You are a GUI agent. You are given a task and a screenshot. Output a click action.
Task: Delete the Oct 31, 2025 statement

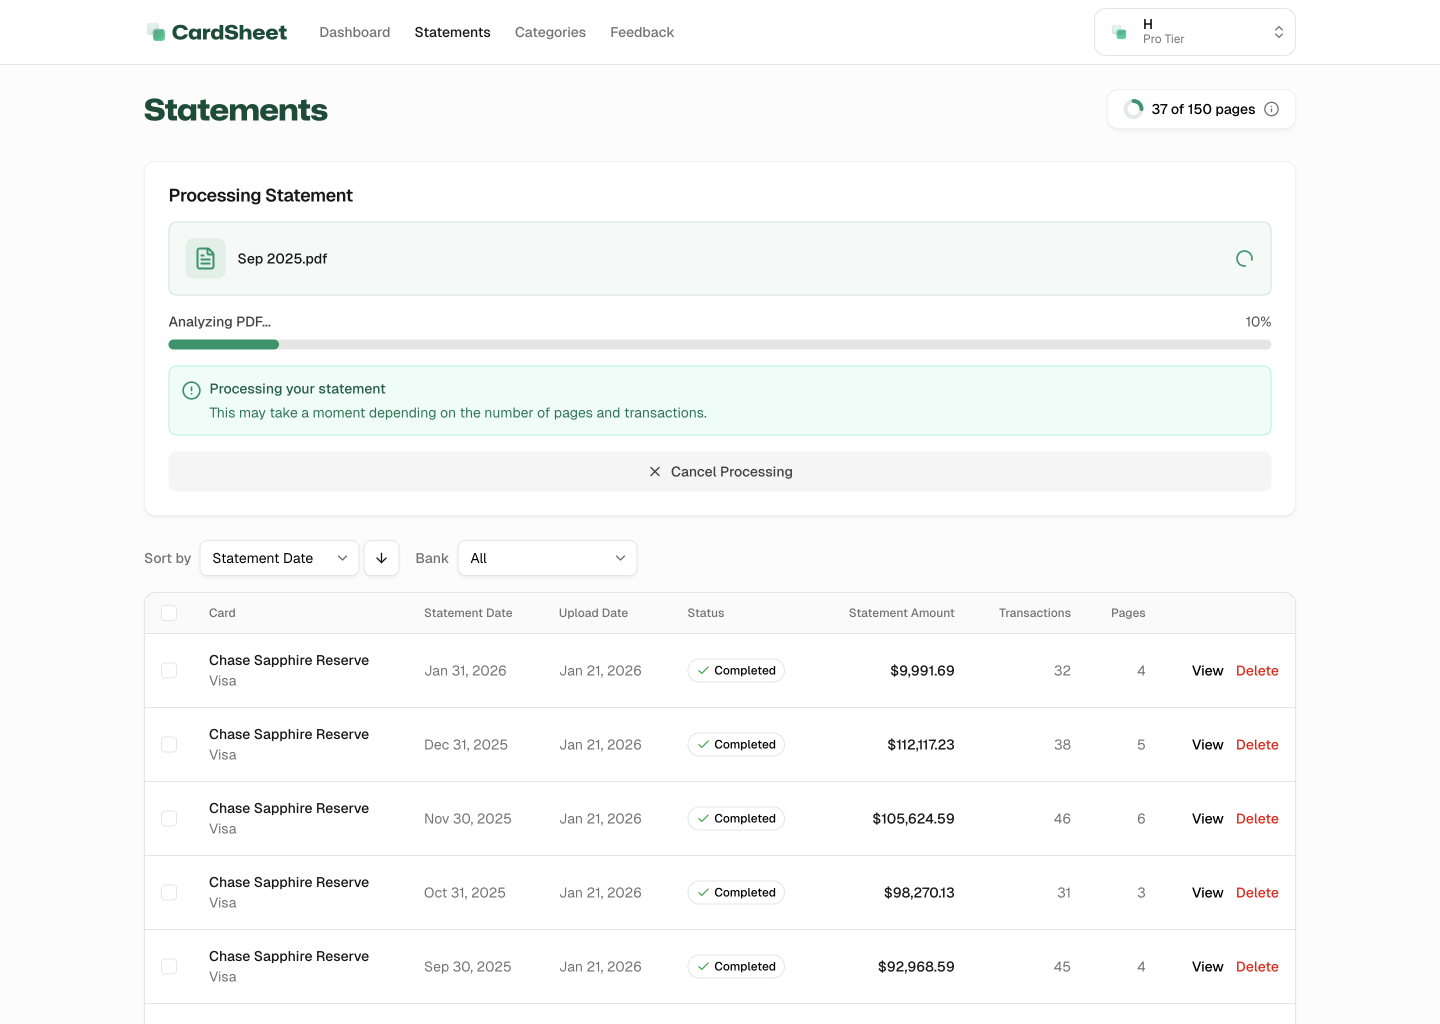(1257, 892)
